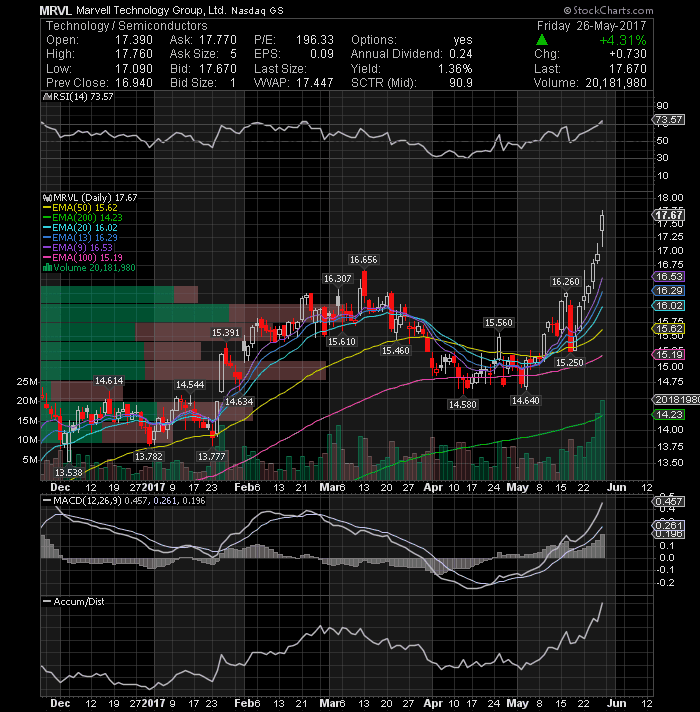The image size is (700, 712).
Task: Click the Prev Close value 16.940
Action: click(134, 83)
